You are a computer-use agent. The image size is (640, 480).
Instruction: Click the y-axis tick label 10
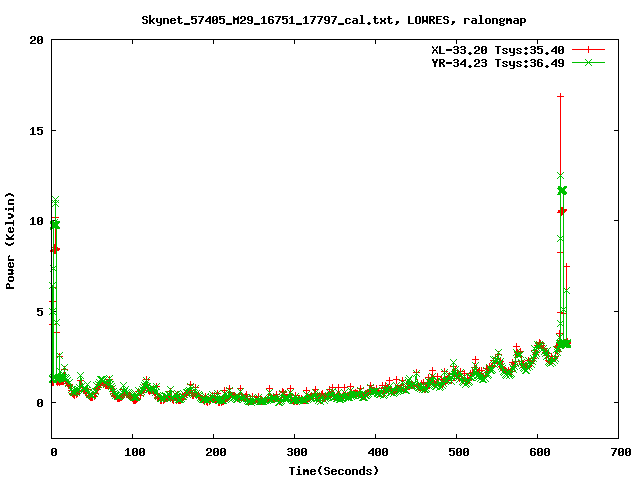pyautogui.click(x=36, y=221)
